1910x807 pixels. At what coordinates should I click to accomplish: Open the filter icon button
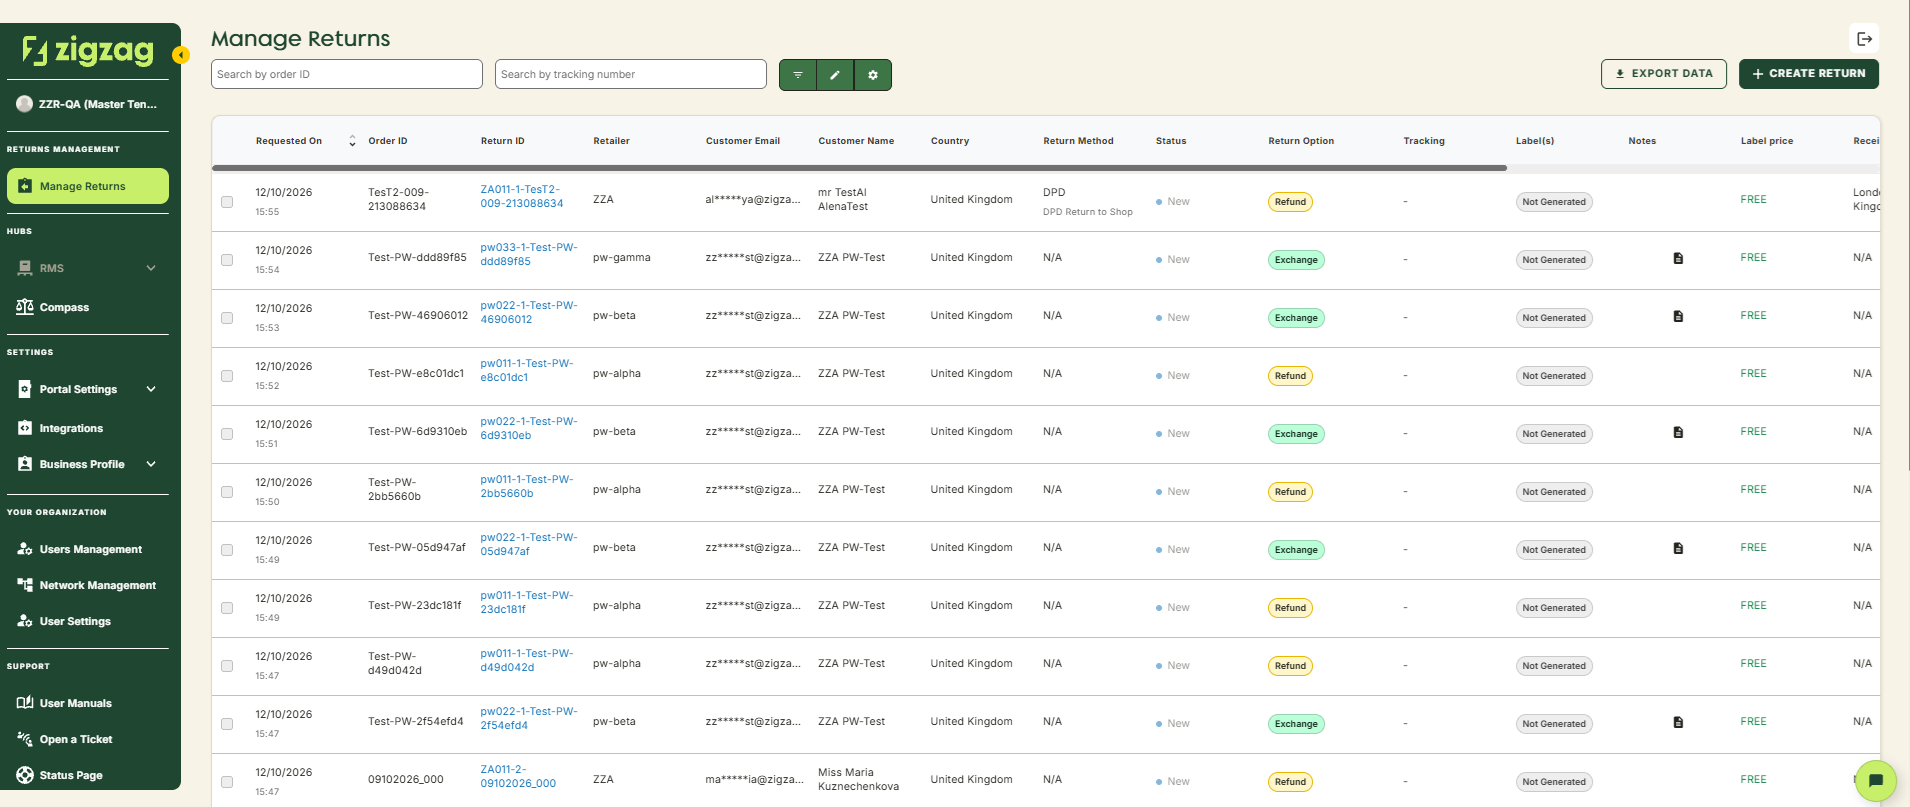point(798,75)
